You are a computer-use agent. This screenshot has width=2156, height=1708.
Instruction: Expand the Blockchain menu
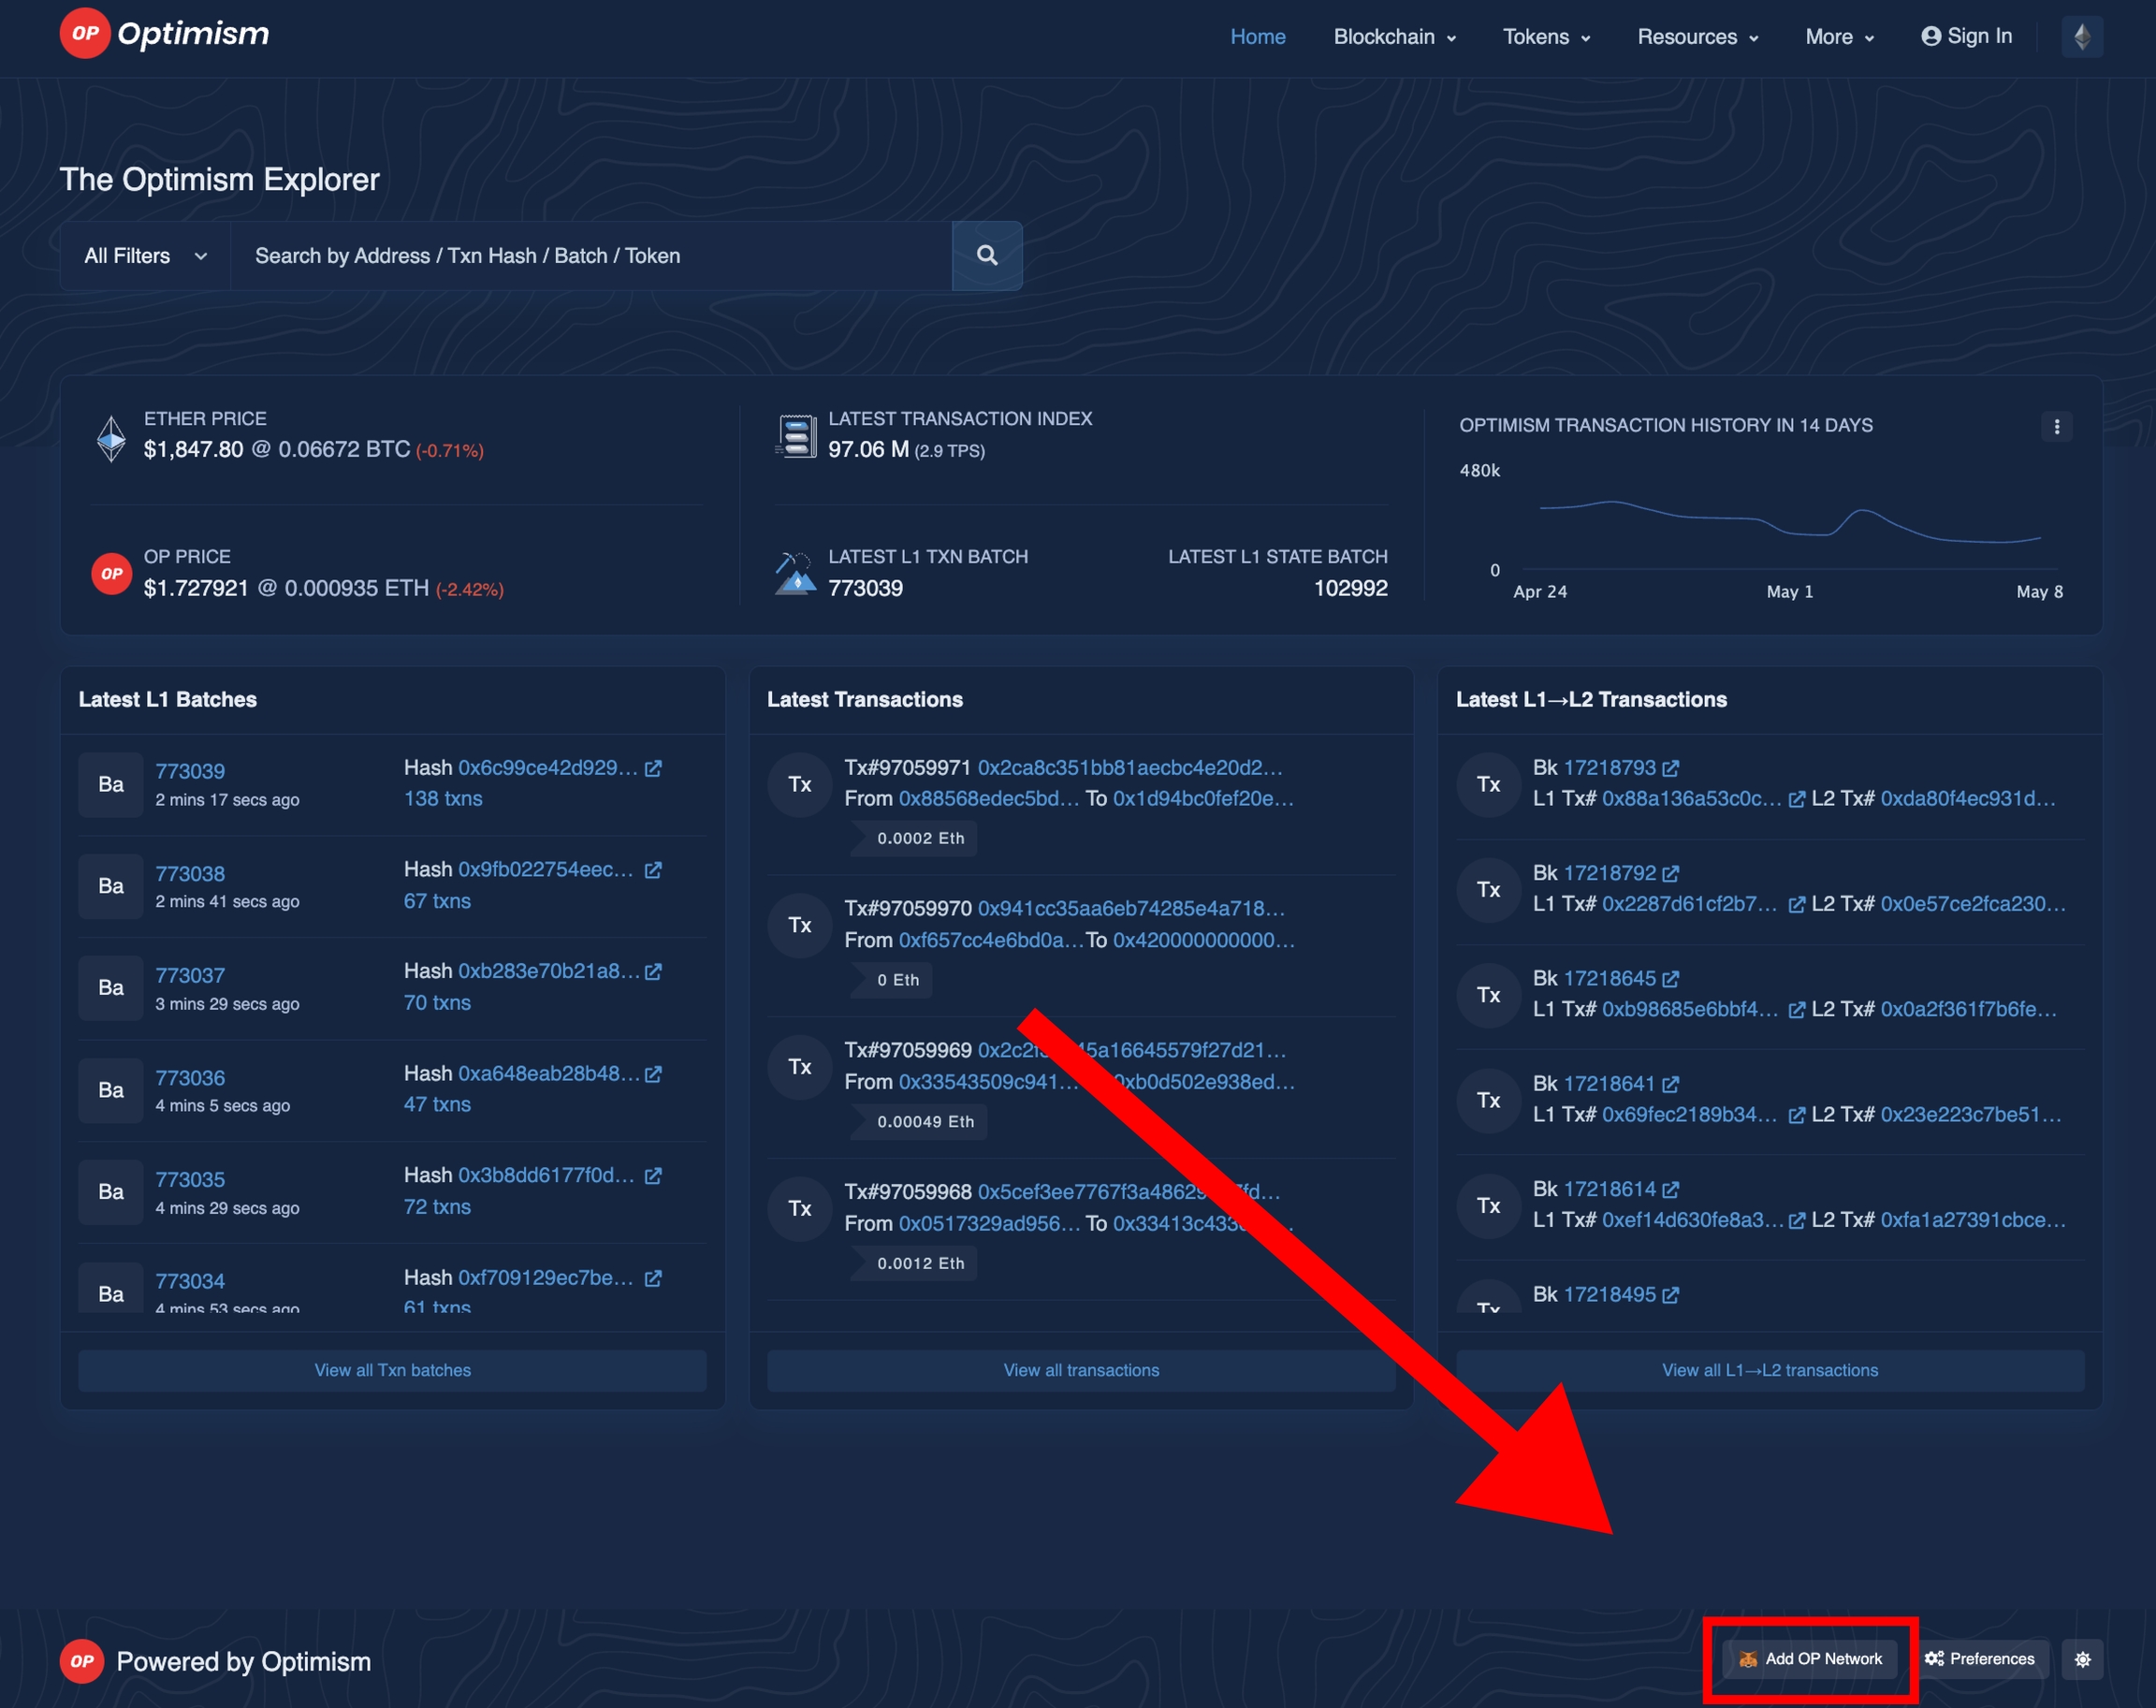coord(1394,37)
